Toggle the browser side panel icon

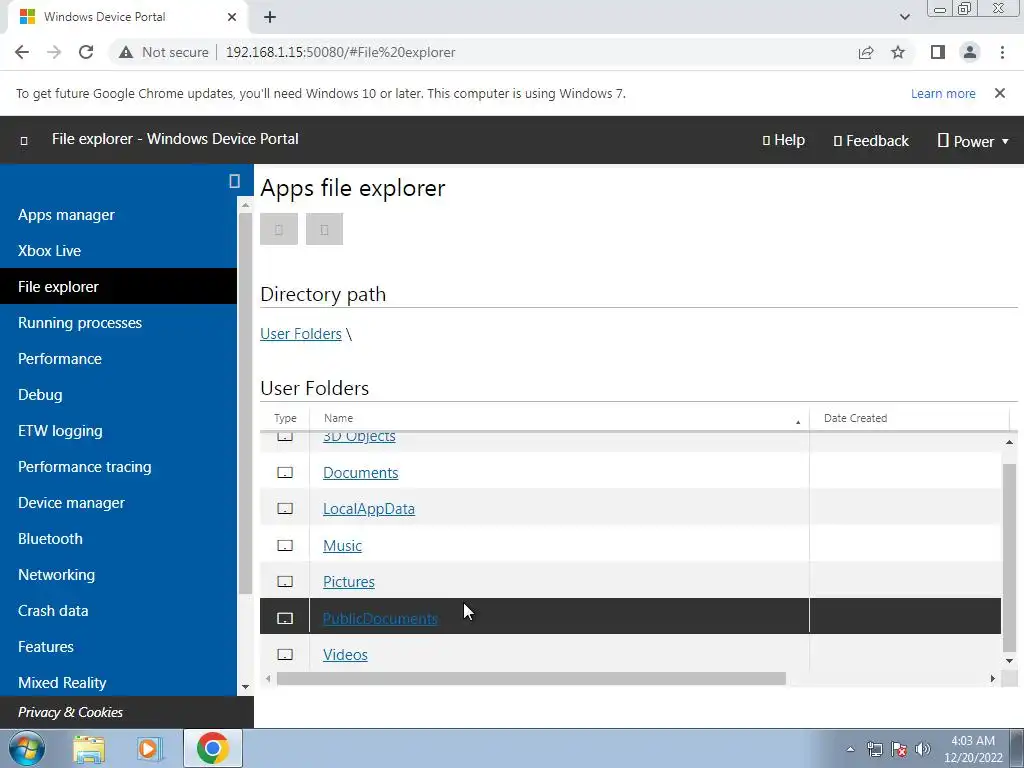point(938,52)
